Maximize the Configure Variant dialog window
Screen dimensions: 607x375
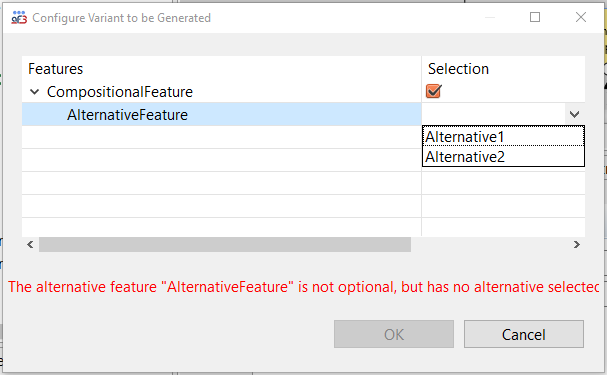535,17
